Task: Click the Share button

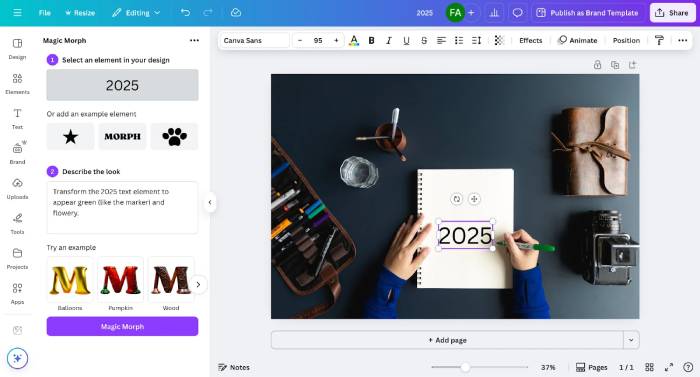Action: (x=672, y=13)
